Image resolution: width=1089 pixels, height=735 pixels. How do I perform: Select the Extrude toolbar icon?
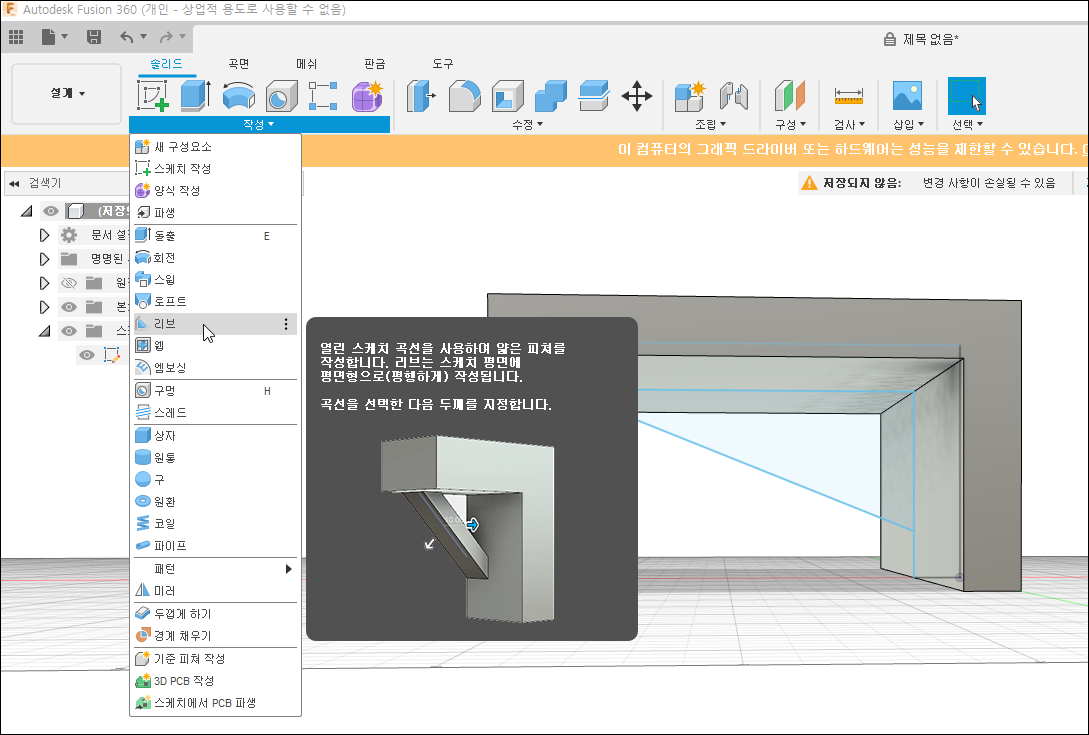[x=196, y=95]
